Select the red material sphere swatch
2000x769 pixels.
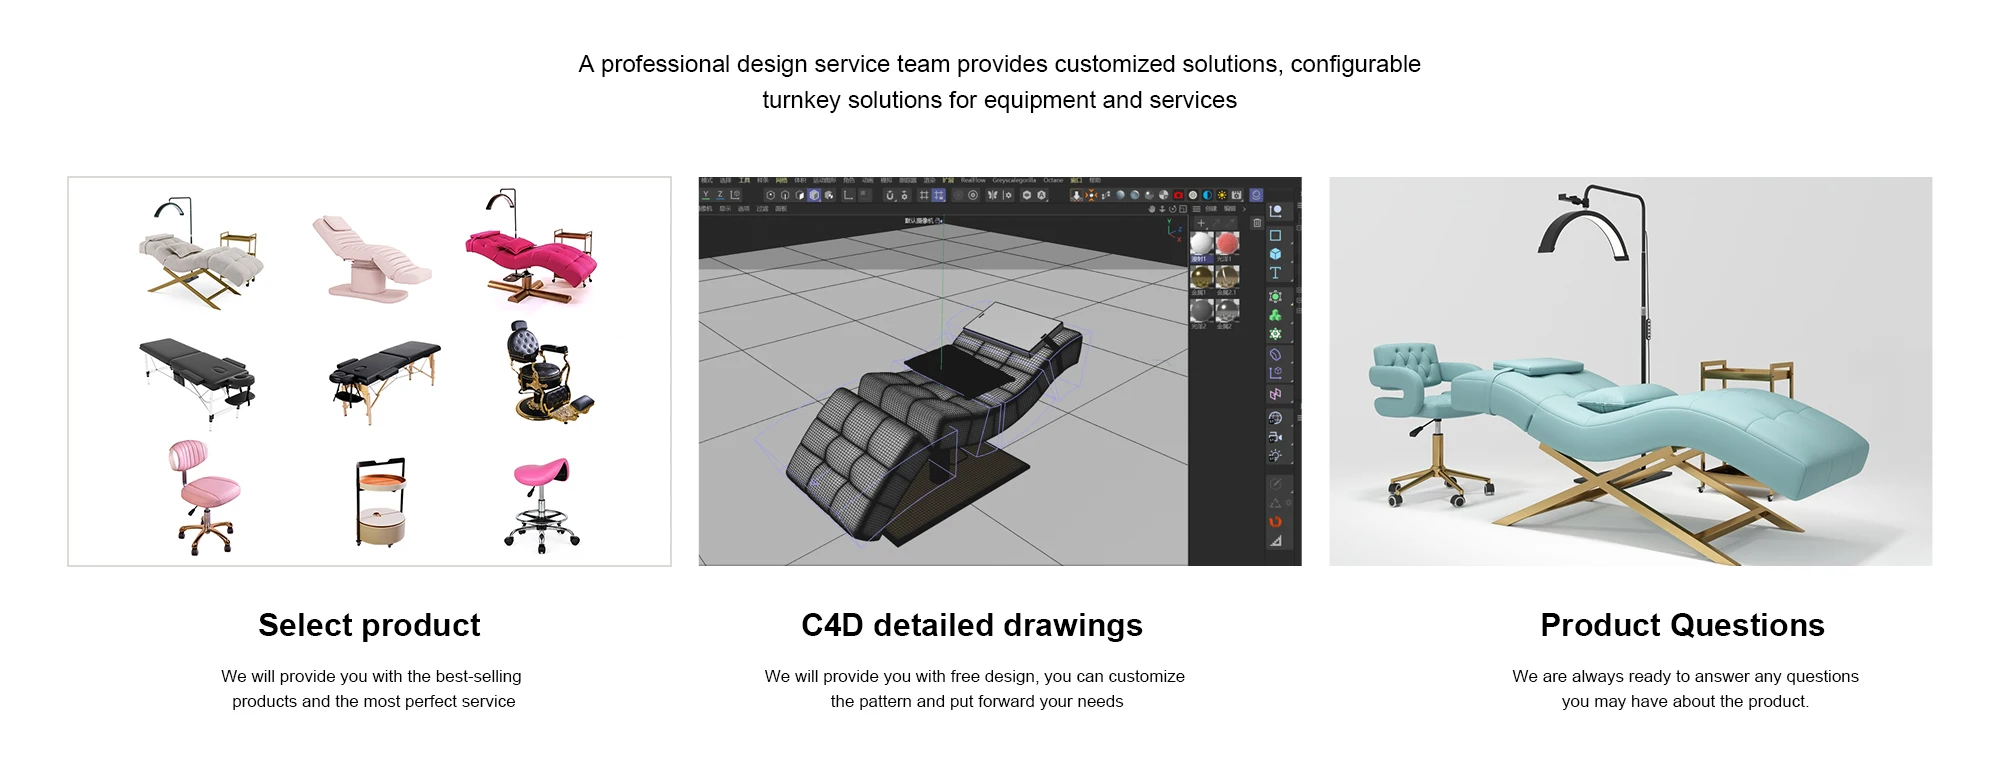(x=1228, y=243)
